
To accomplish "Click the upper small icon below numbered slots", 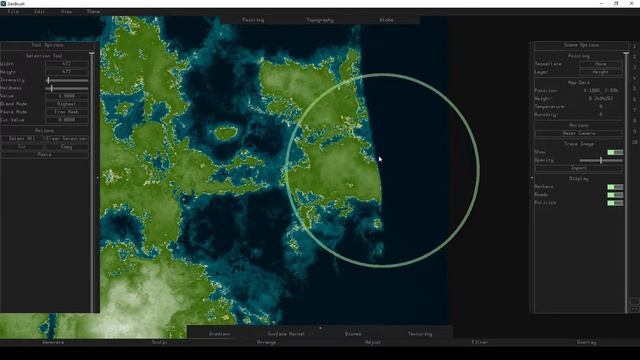I will (x=634, y=301).
